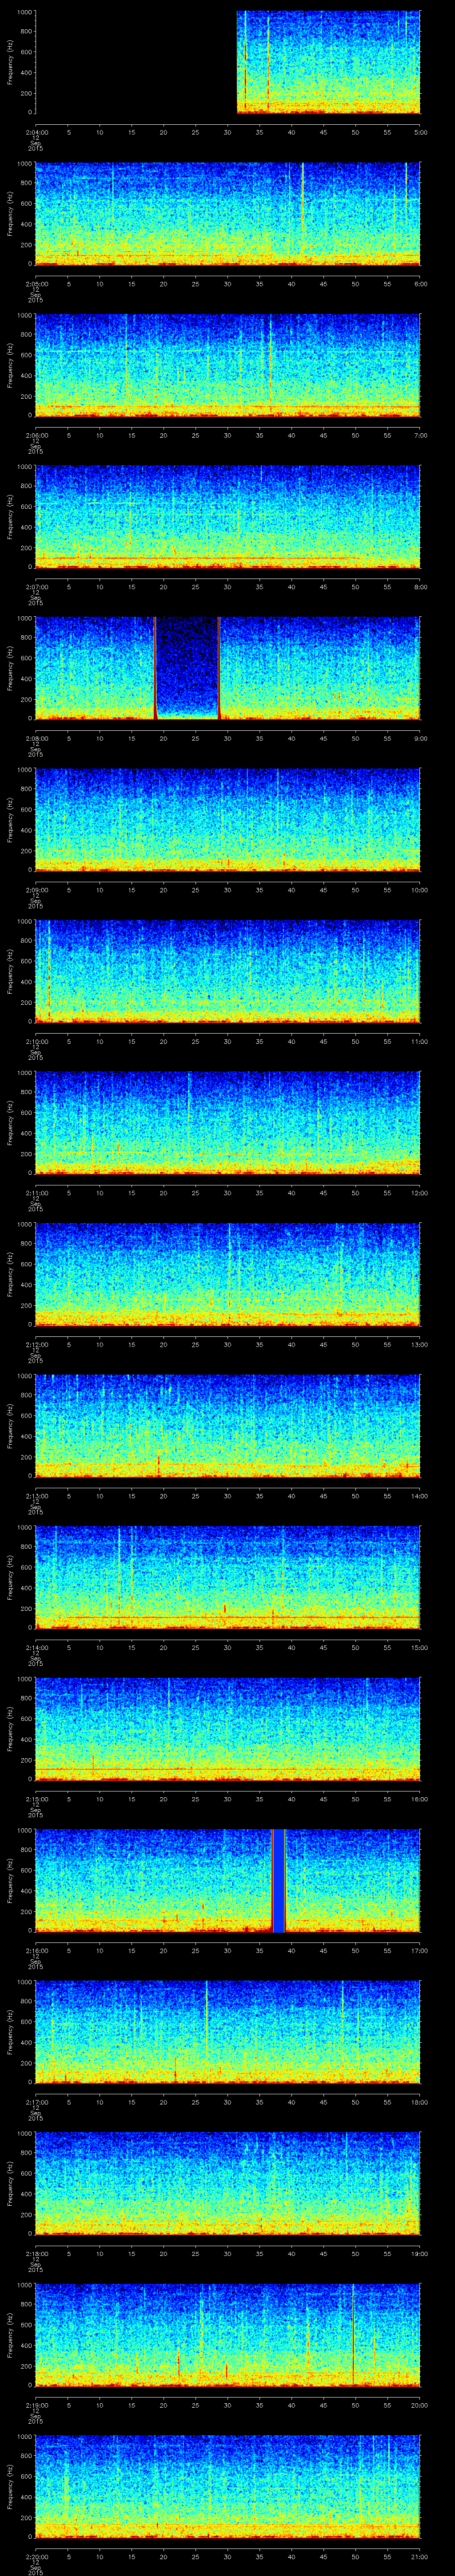The width and height of the screenshot is (455, 2576).
Task: Select the "21:00" end-of-axis time label
Action: point(419,2556)
